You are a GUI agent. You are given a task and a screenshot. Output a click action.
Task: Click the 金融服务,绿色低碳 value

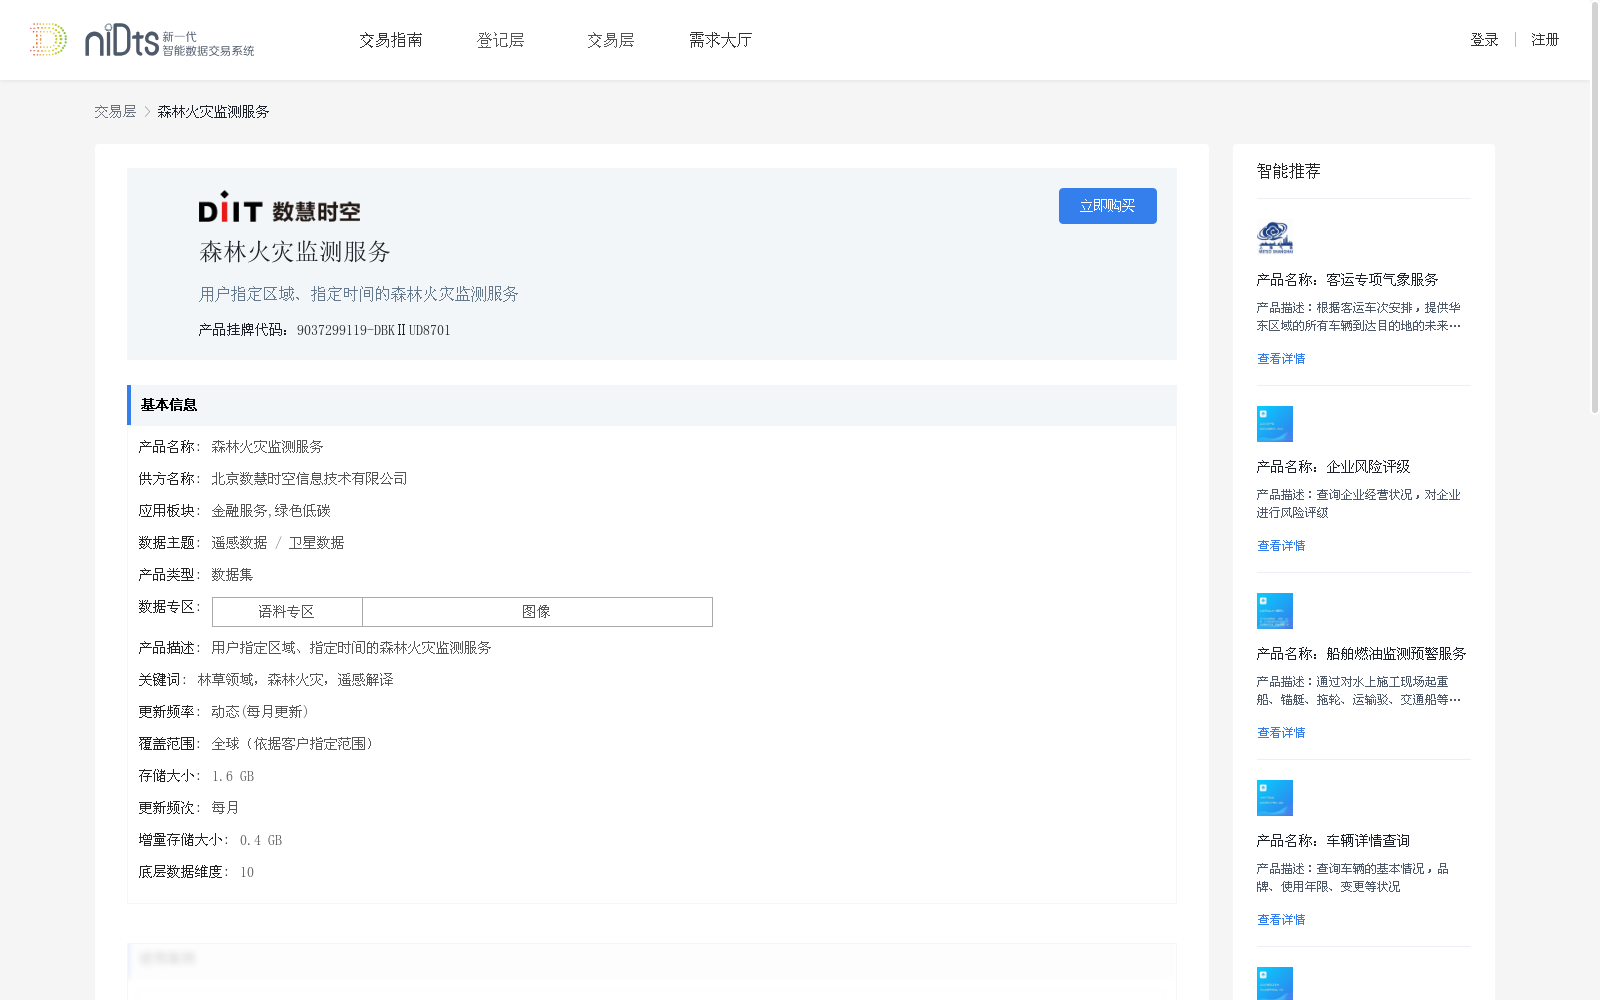coord(270,511)
